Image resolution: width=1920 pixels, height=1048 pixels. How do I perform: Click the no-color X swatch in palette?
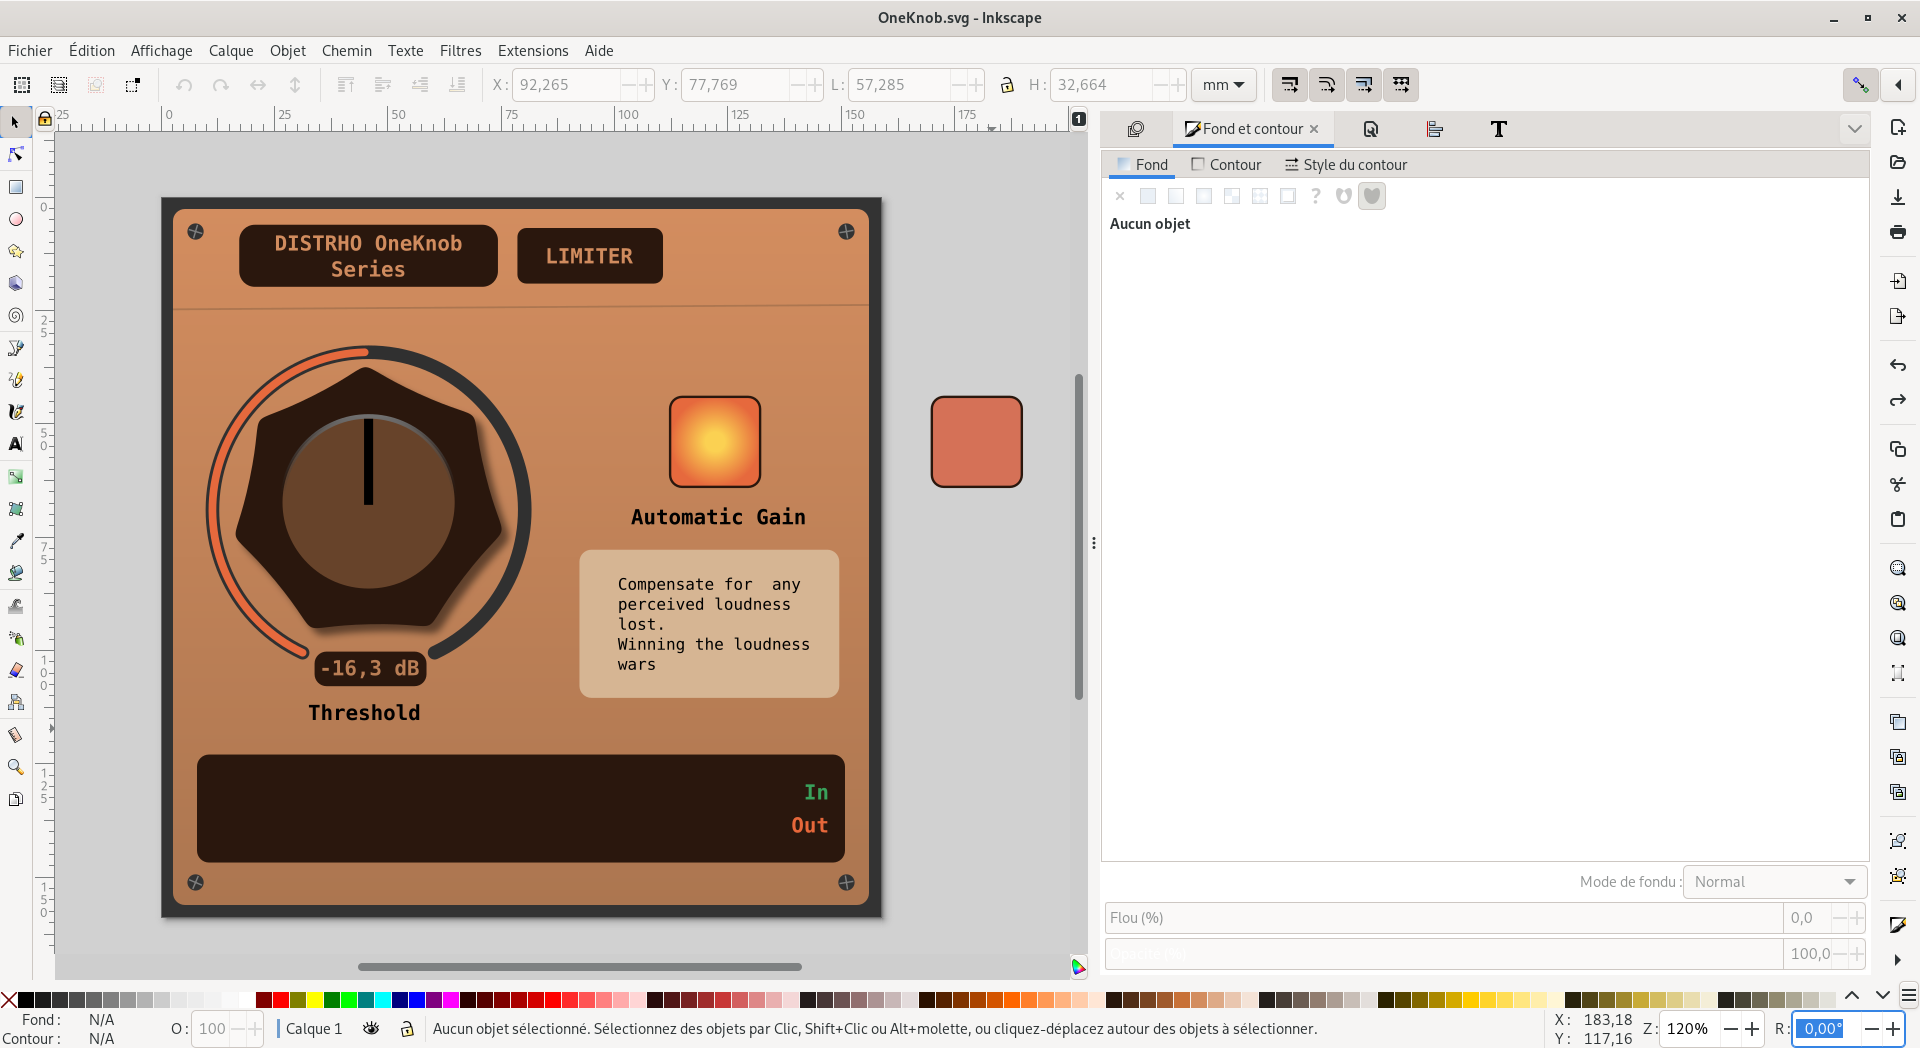(9, 1000)
